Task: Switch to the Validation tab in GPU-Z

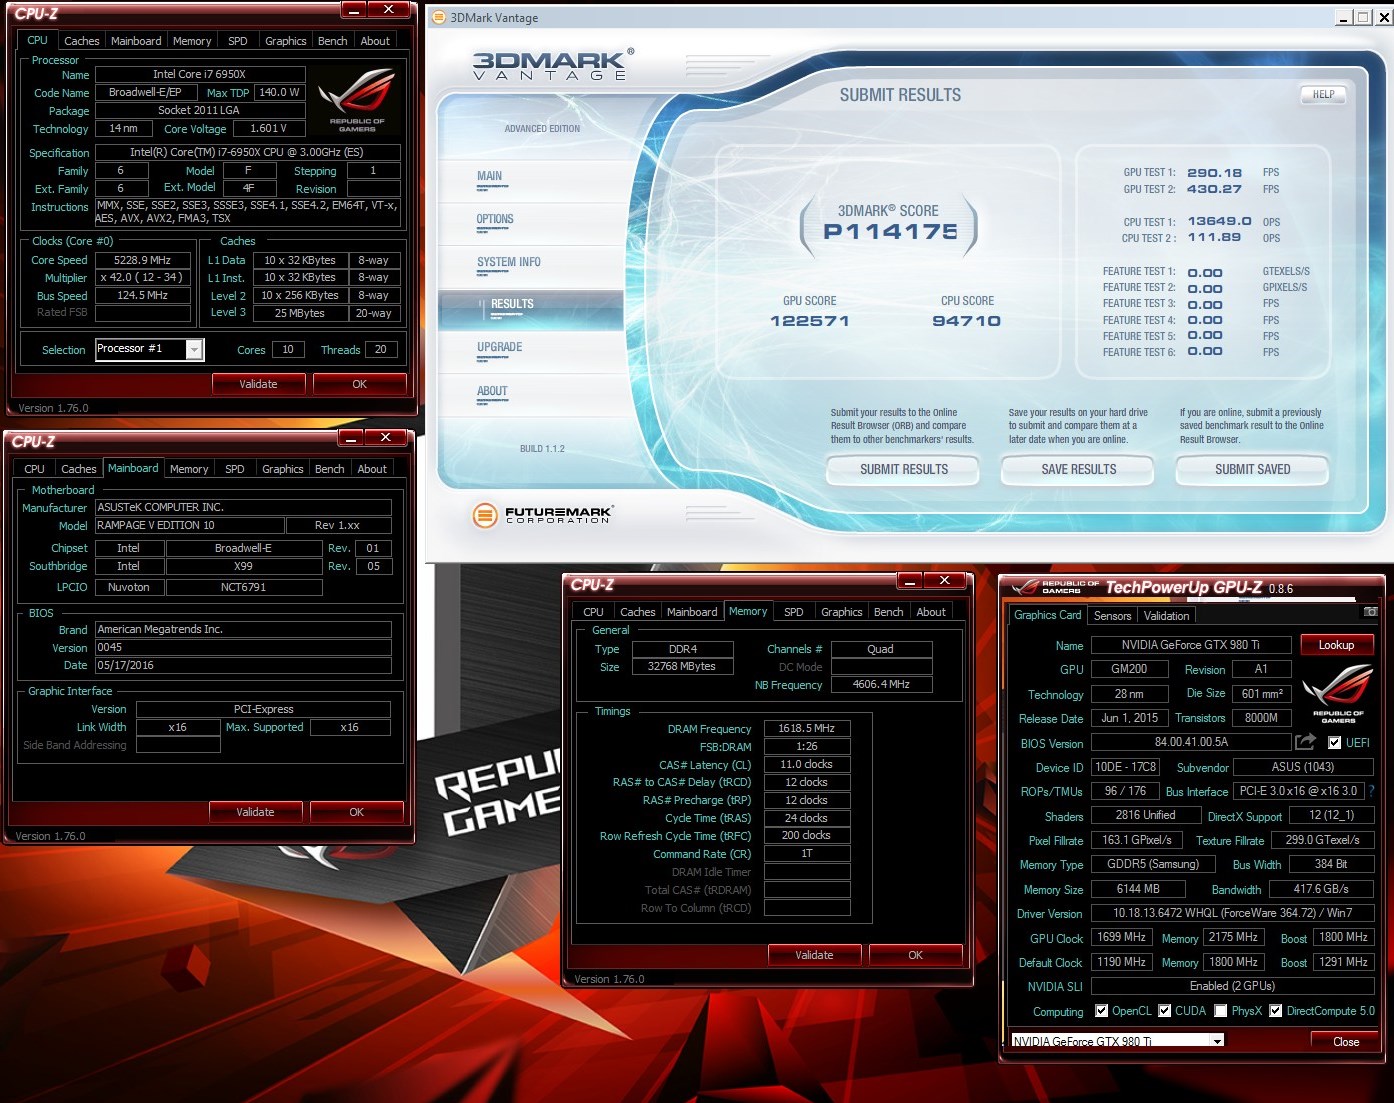Action: [1166, 616]
